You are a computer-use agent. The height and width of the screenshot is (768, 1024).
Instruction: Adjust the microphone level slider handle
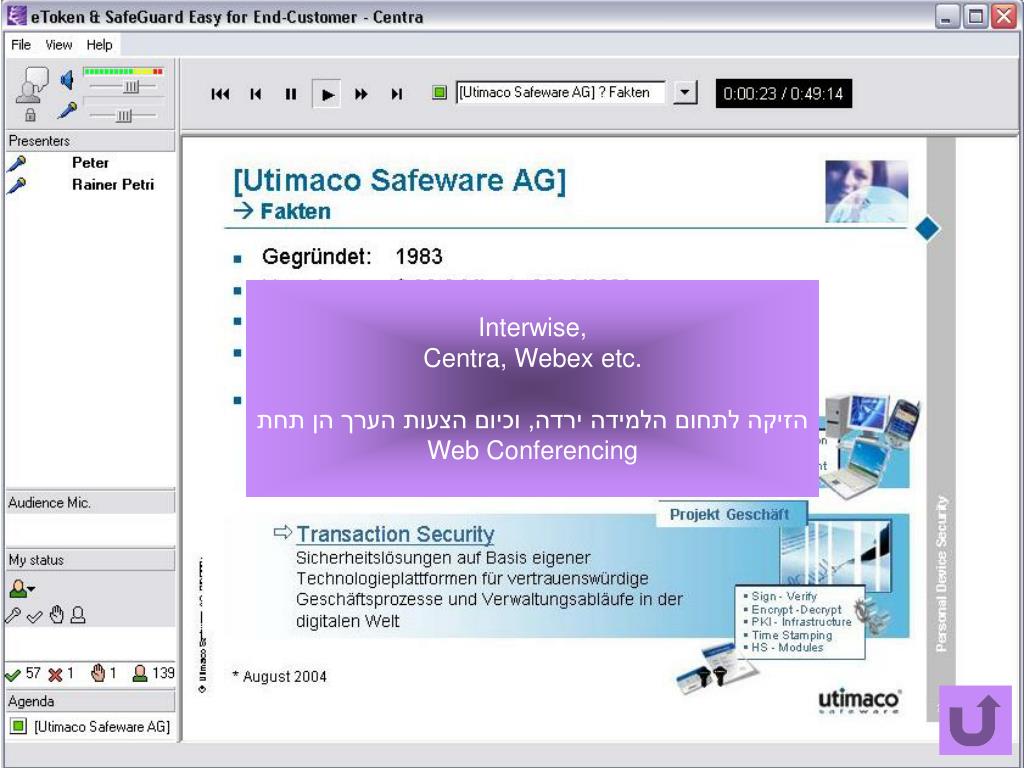click(124, 116)
